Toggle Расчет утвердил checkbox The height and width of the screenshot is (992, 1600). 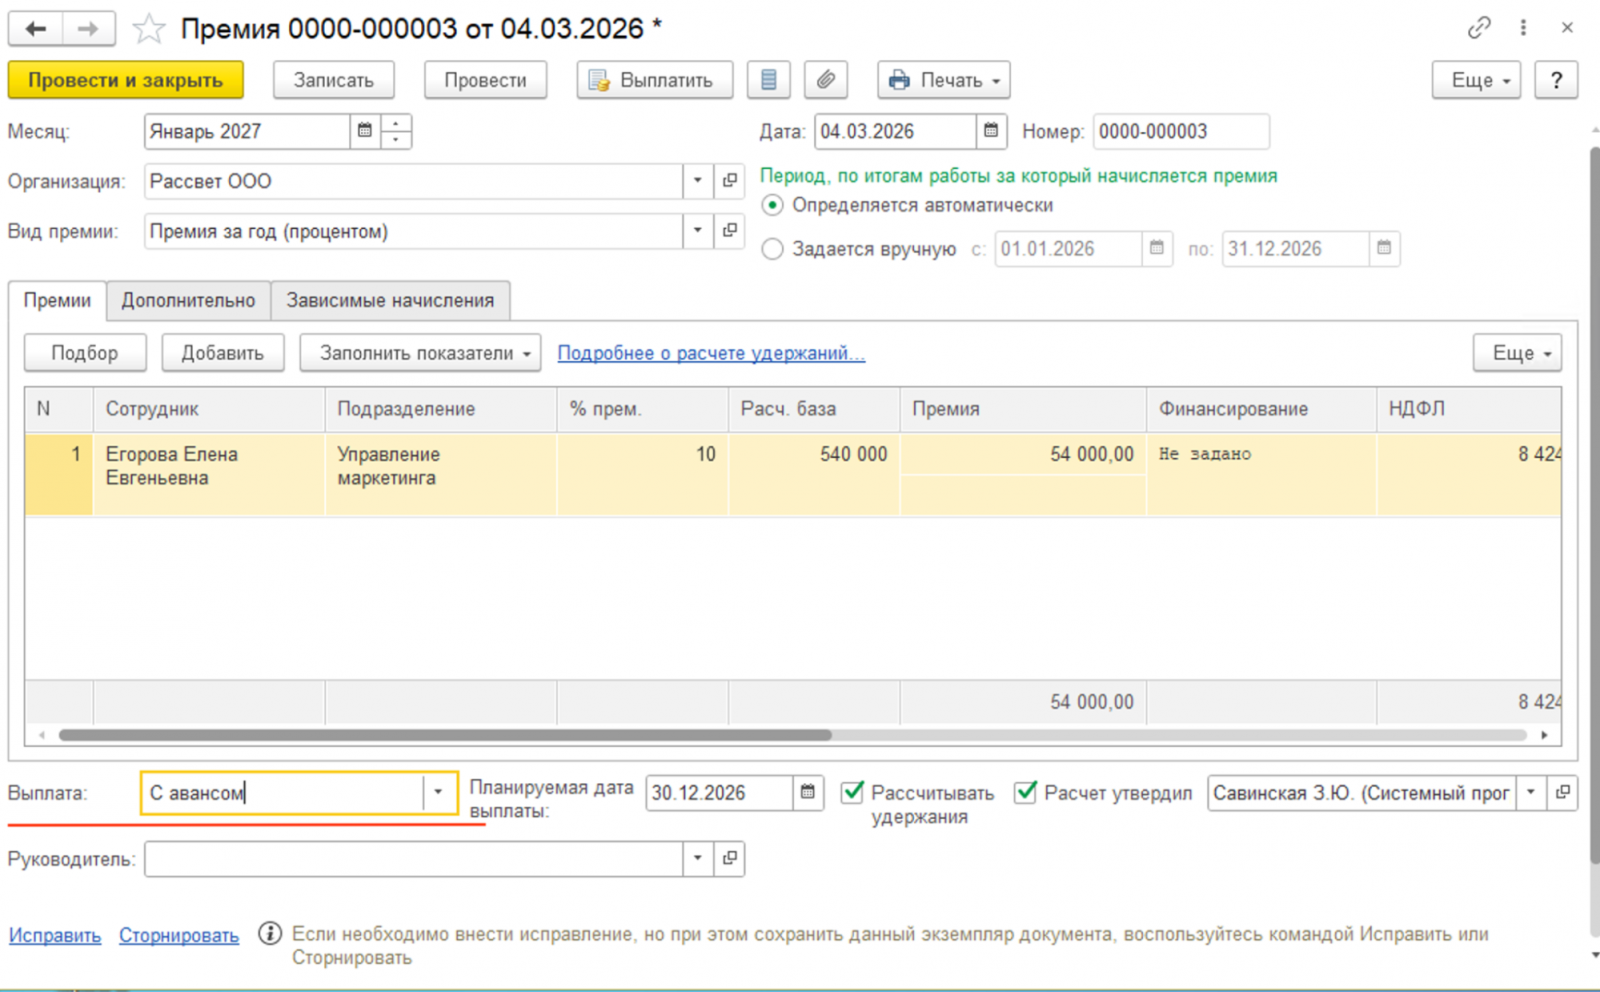pyautogui.click(x=1025, y=793)
